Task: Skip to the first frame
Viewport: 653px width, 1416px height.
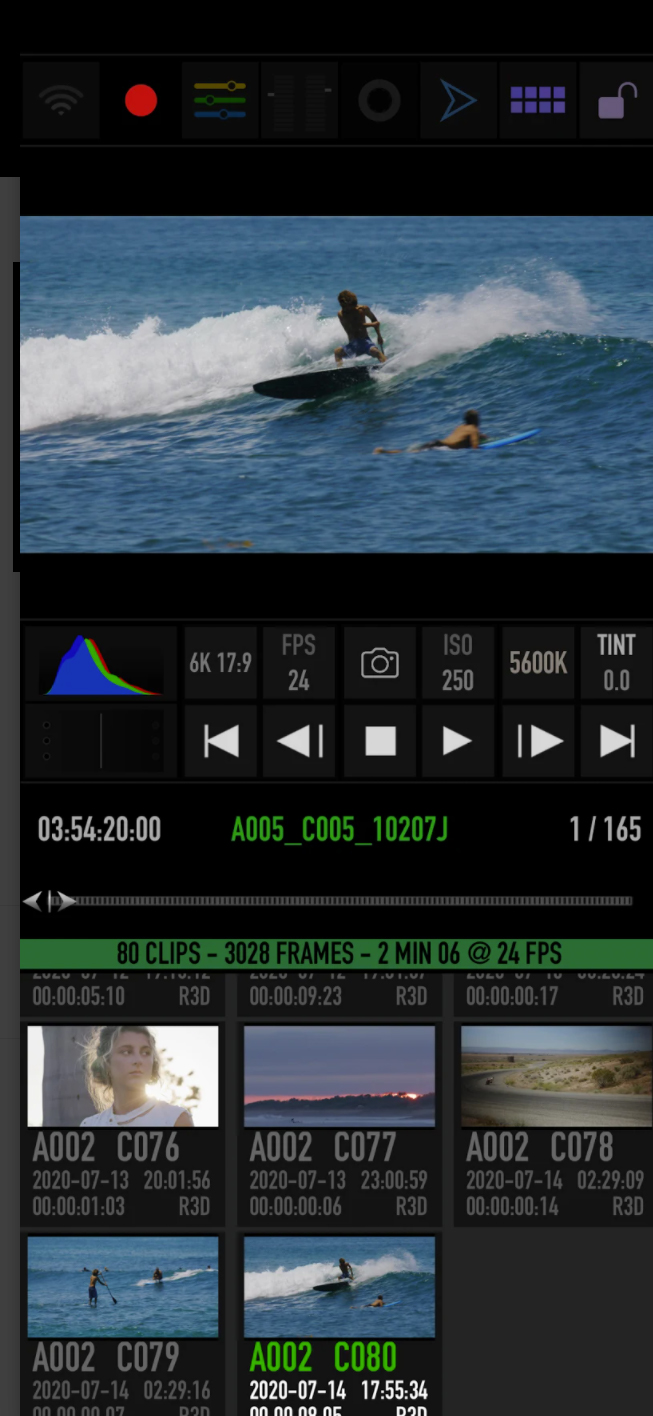Action: [x=221, y=741]
